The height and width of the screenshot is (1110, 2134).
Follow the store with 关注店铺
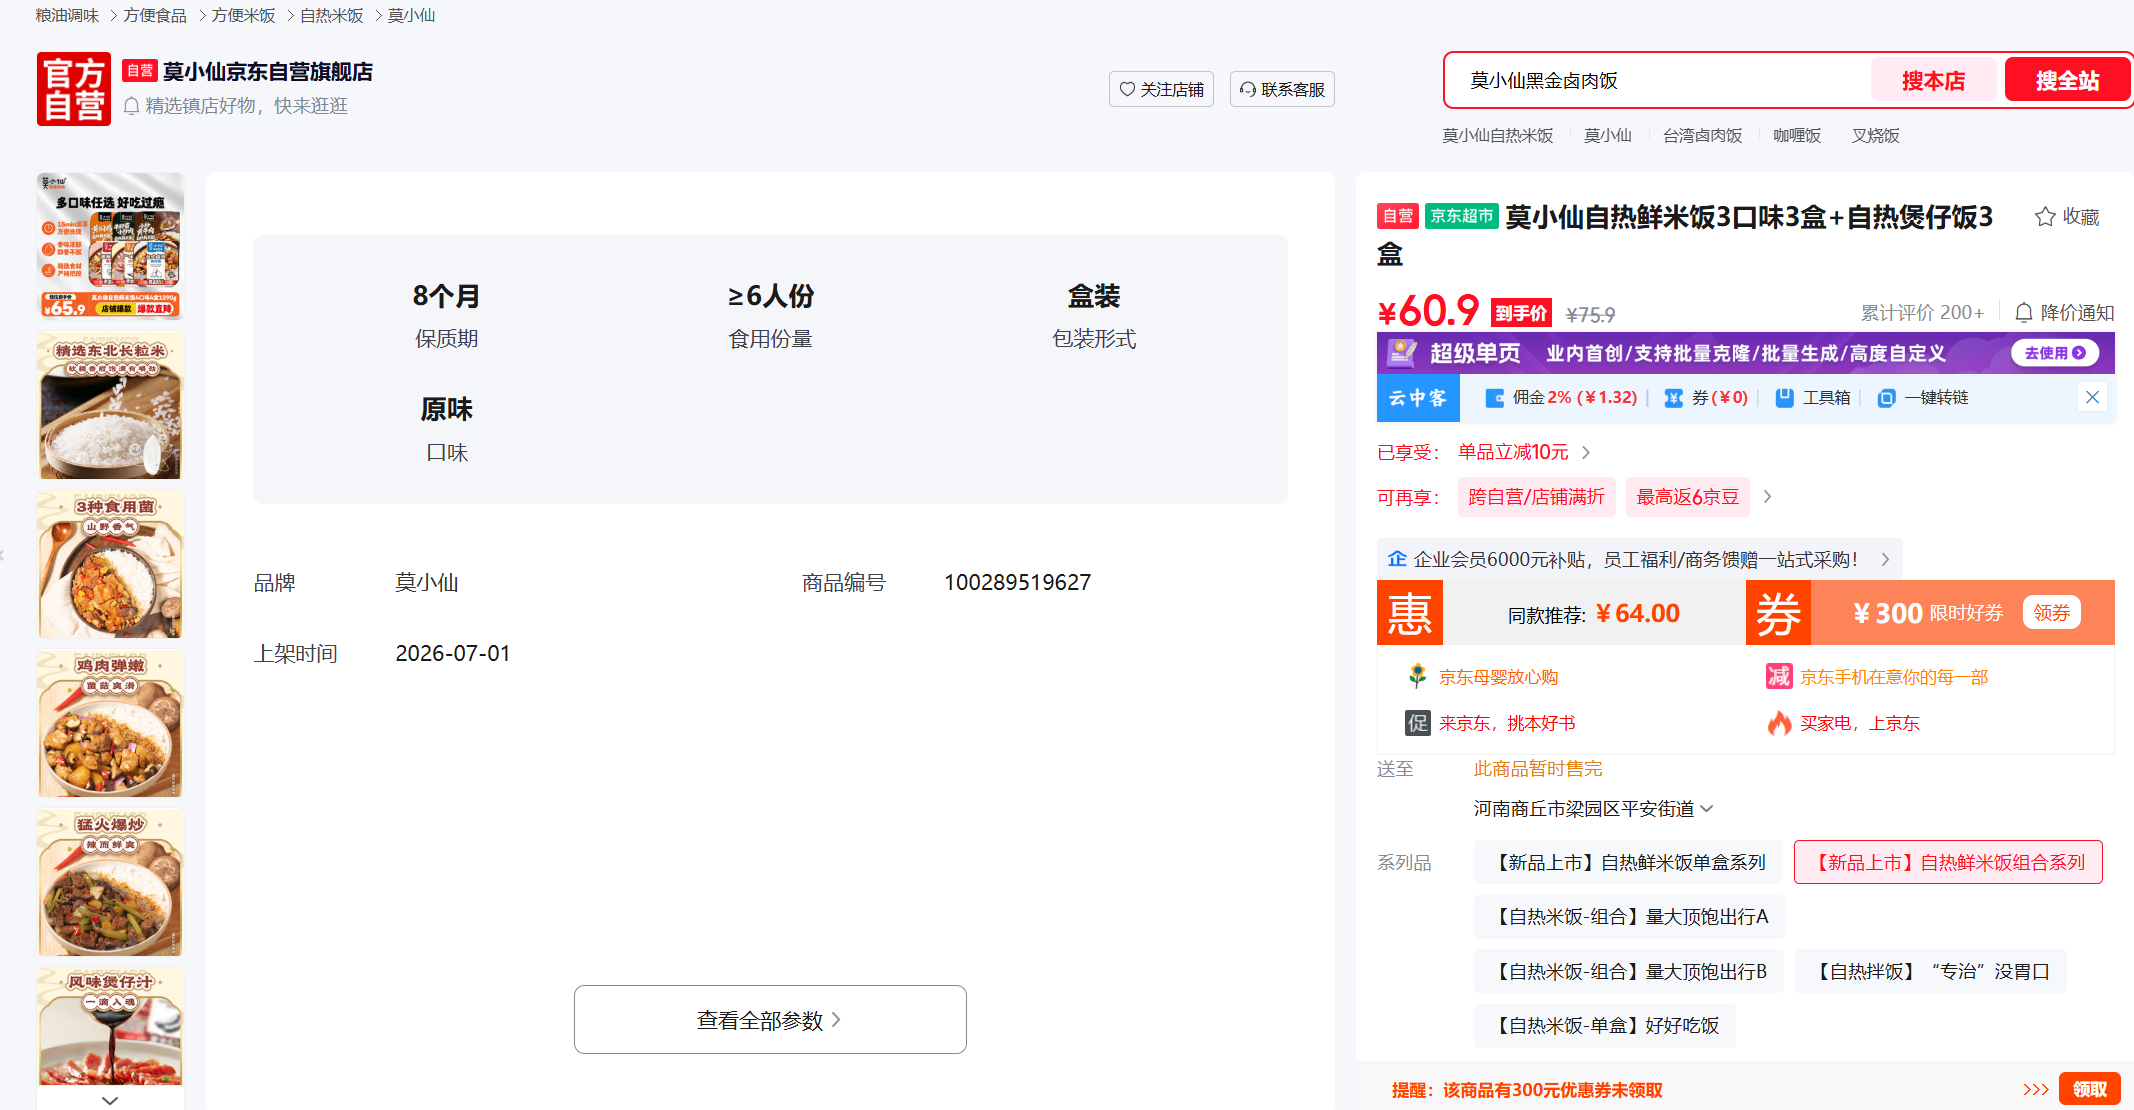[1161, 89]
